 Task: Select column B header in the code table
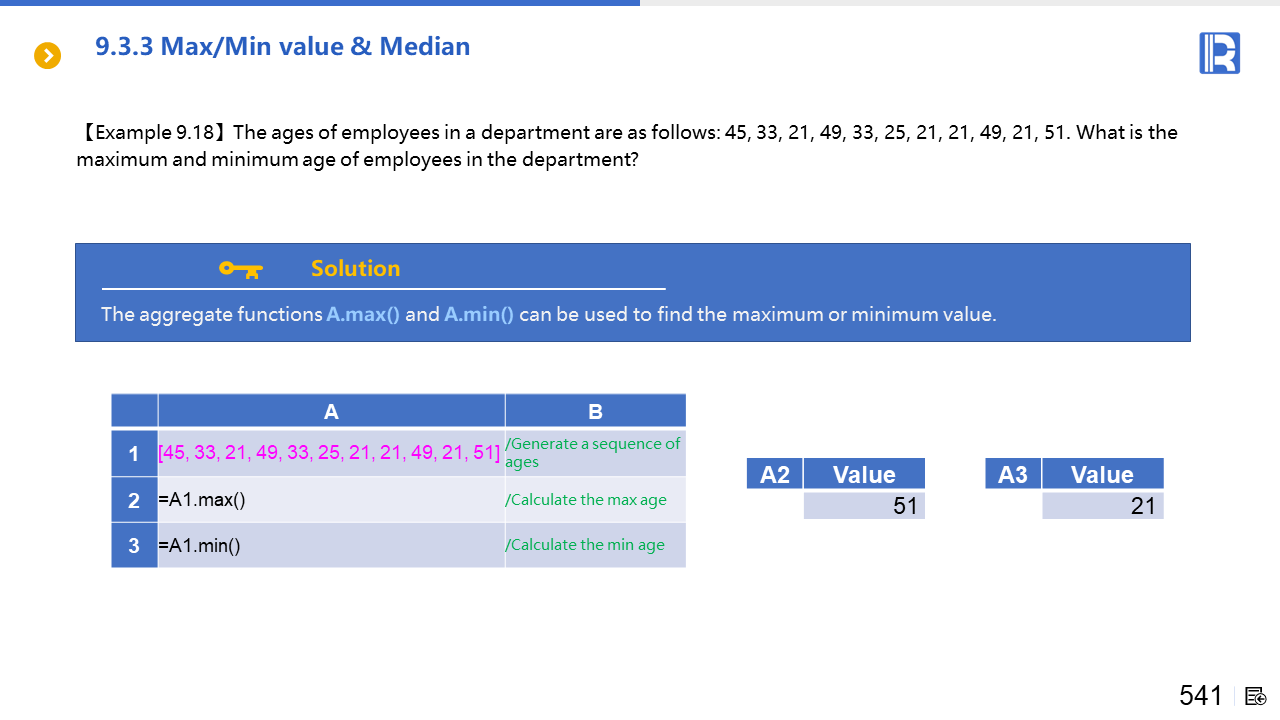(x=595, y=411)
